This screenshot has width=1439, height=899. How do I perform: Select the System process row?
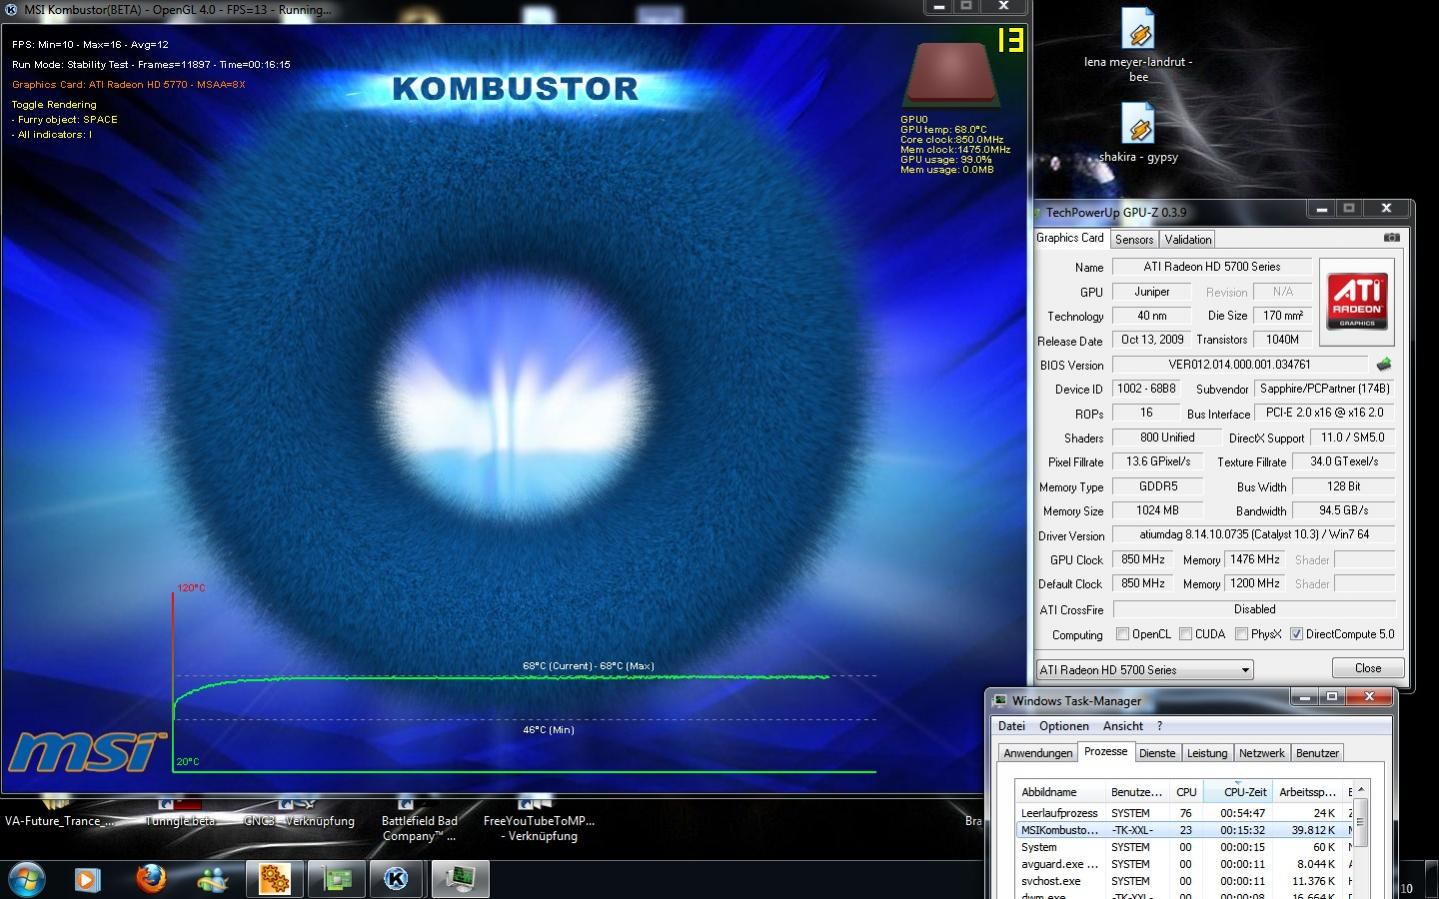[1184, 847]
